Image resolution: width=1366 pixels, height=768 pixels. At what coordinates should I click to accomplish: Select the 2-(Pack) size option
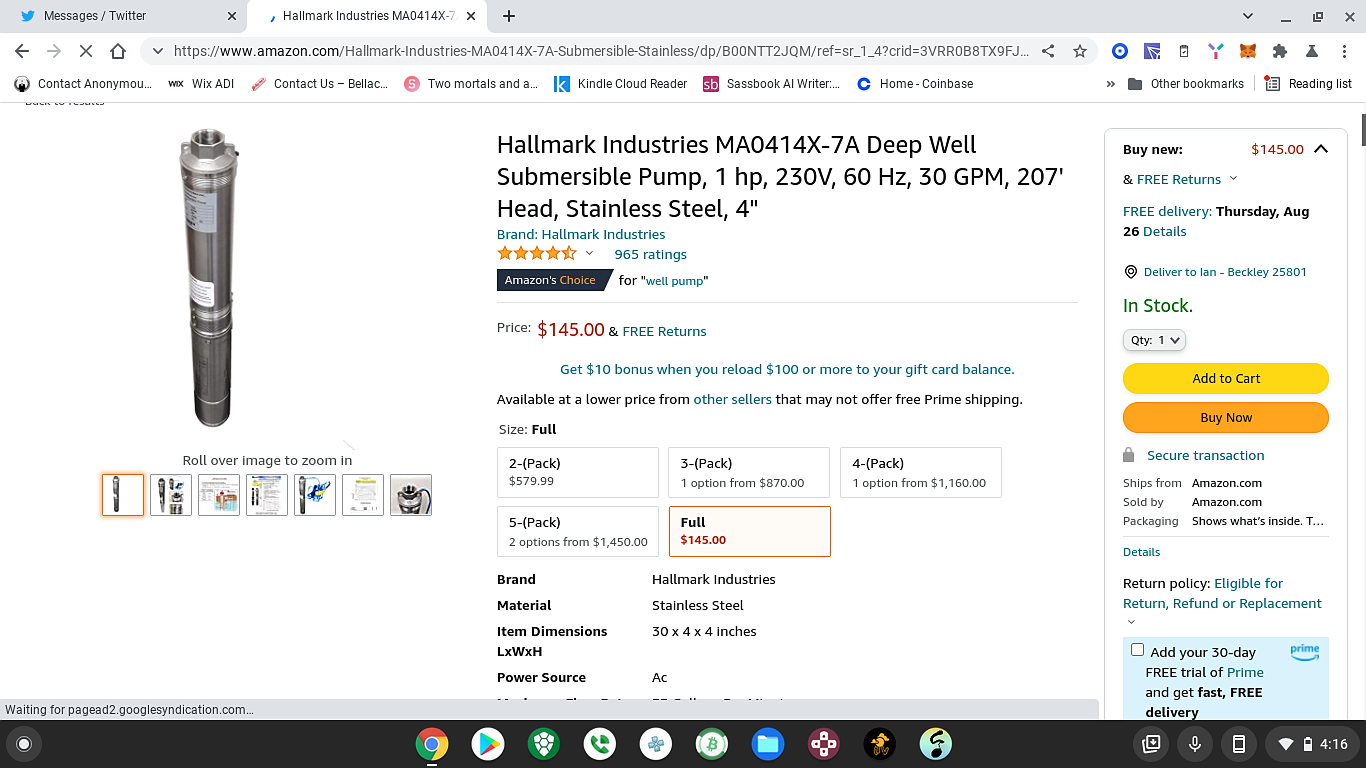(578, 472)
